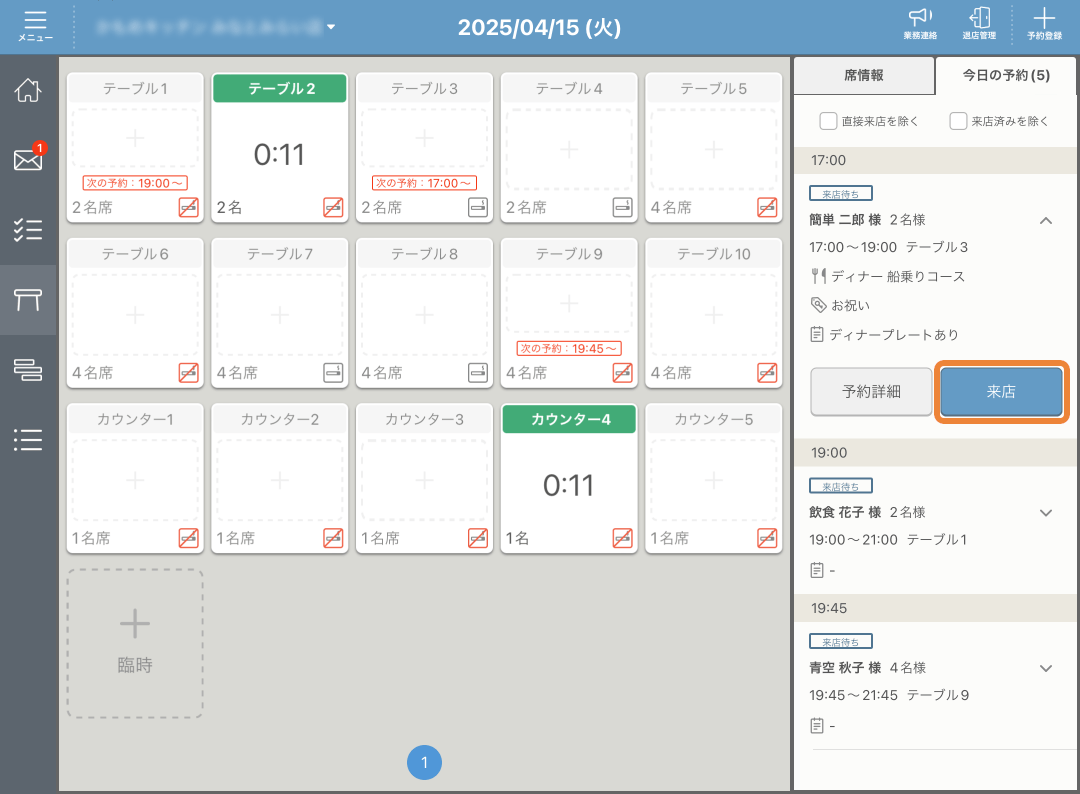Click 青空 秋子 様 reservation name
The height and width of the screenshot is (794, 1080).
point(845,668)
